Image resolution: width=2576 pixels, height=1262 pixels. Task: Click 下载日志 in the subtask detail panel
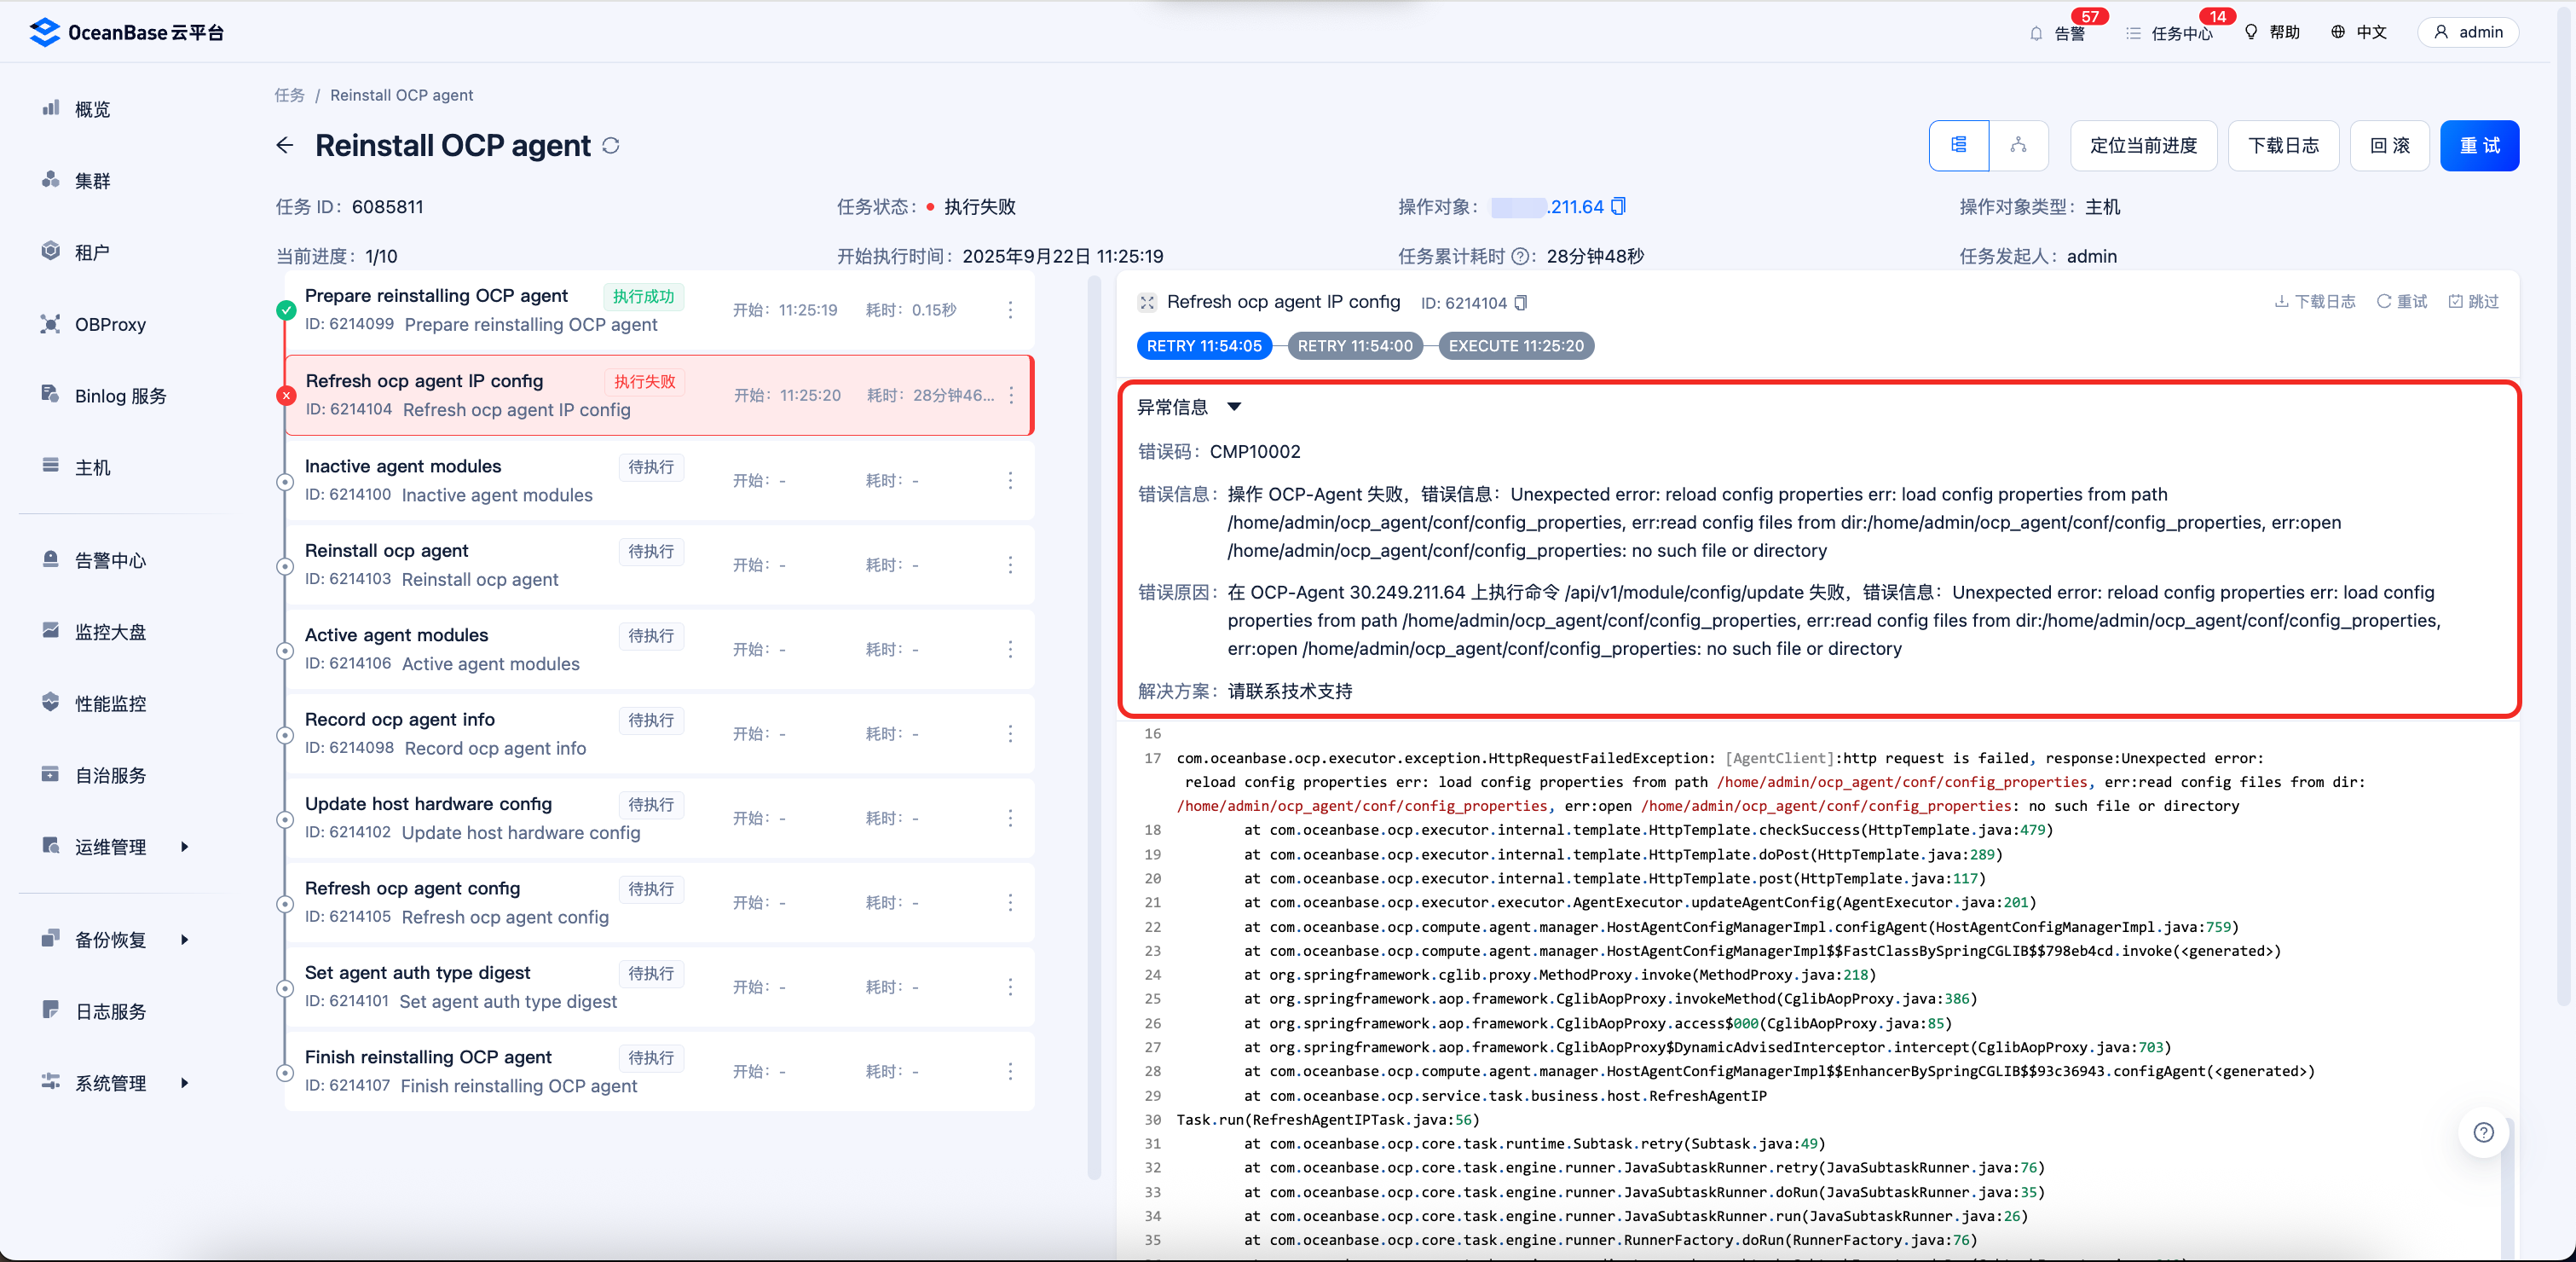[x=2314, y=302]
